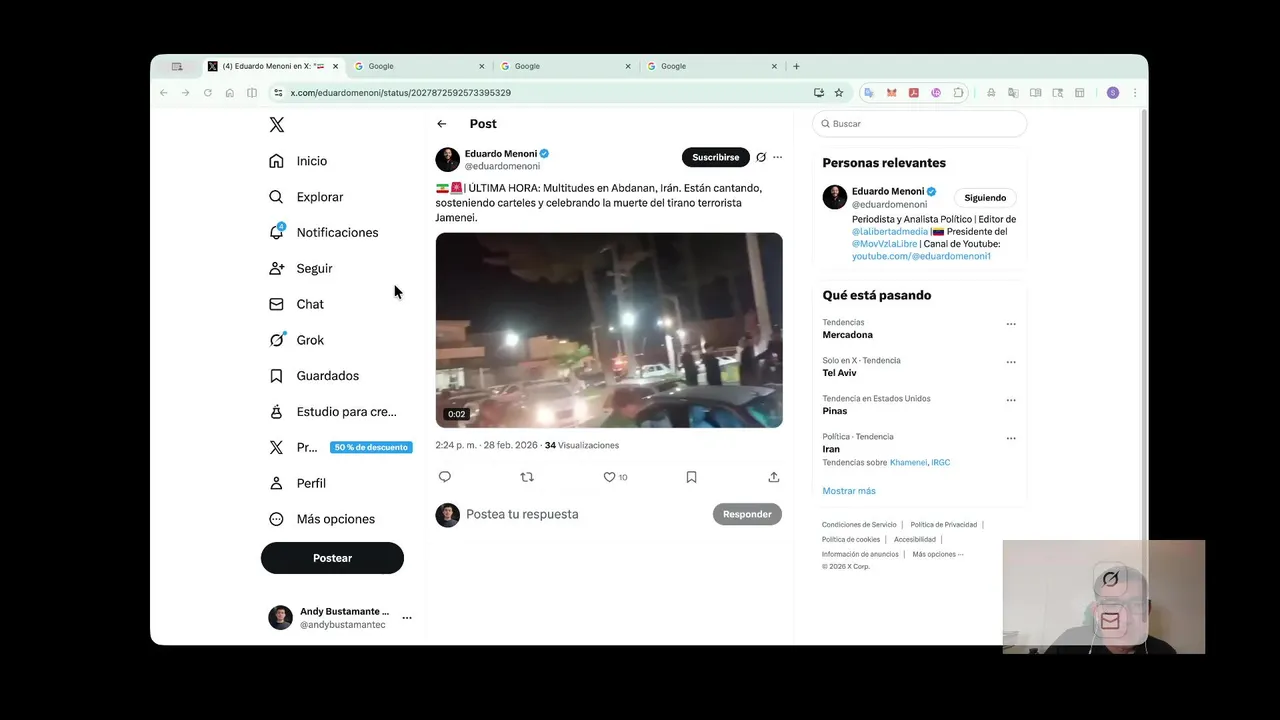Open the Seguir people page
This screenshot has width=1280, height=720.
tap(301, 268)
